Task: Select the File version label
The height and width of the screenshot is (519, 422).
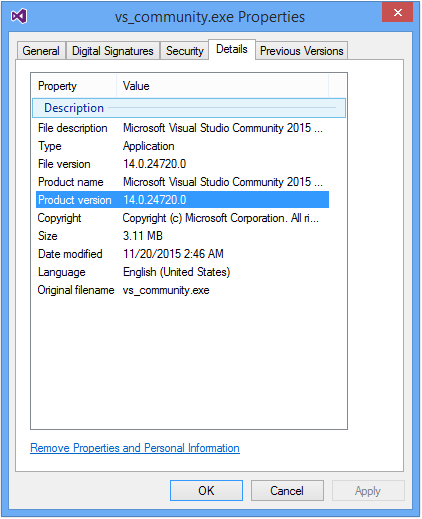Action: [64, 164]
